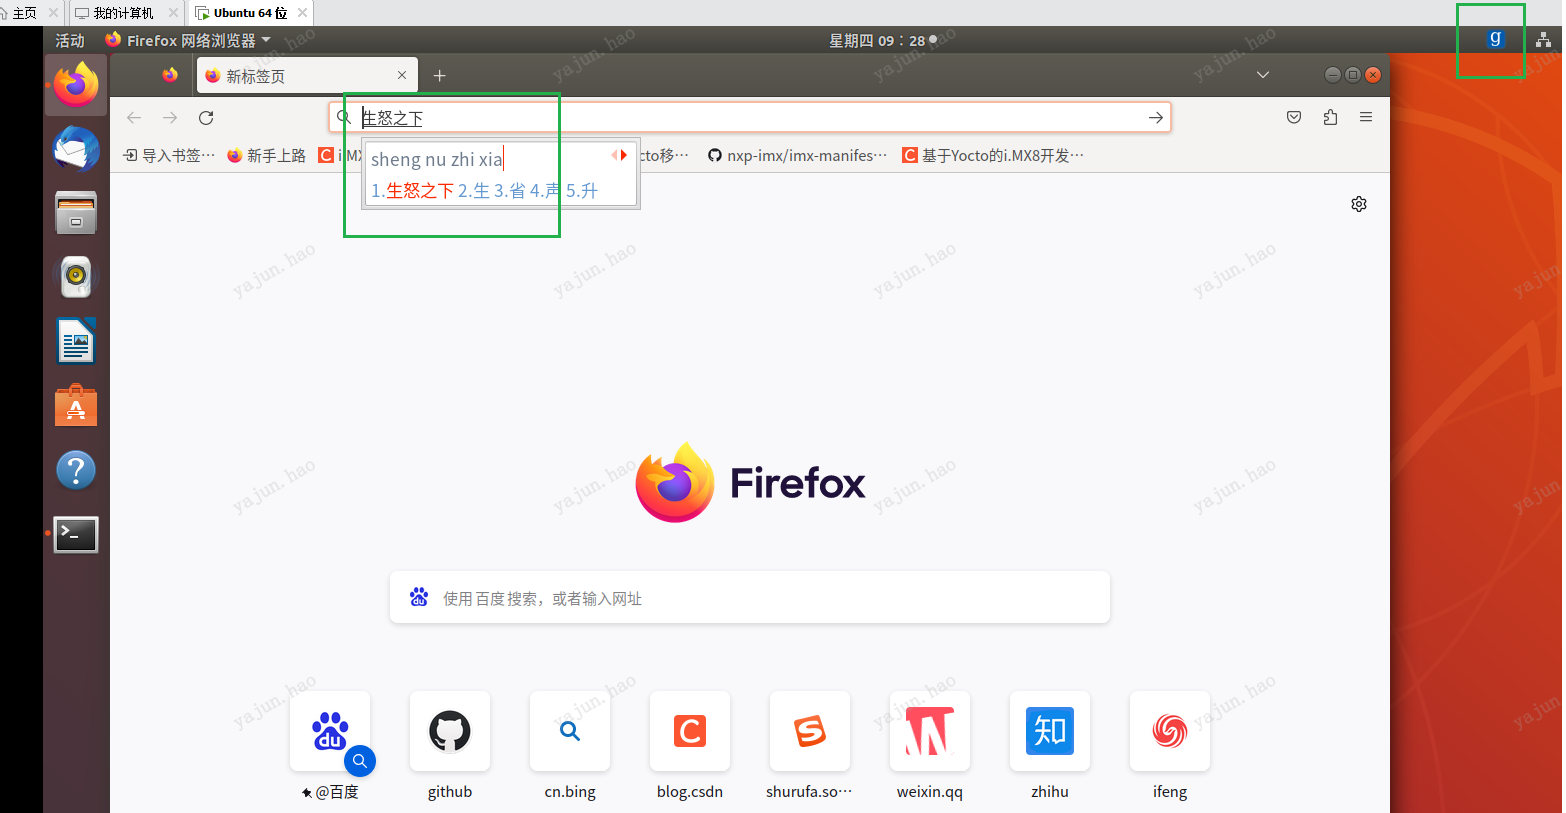
Task: Close the 新标签页 tab
Action: tap(402, 75)
